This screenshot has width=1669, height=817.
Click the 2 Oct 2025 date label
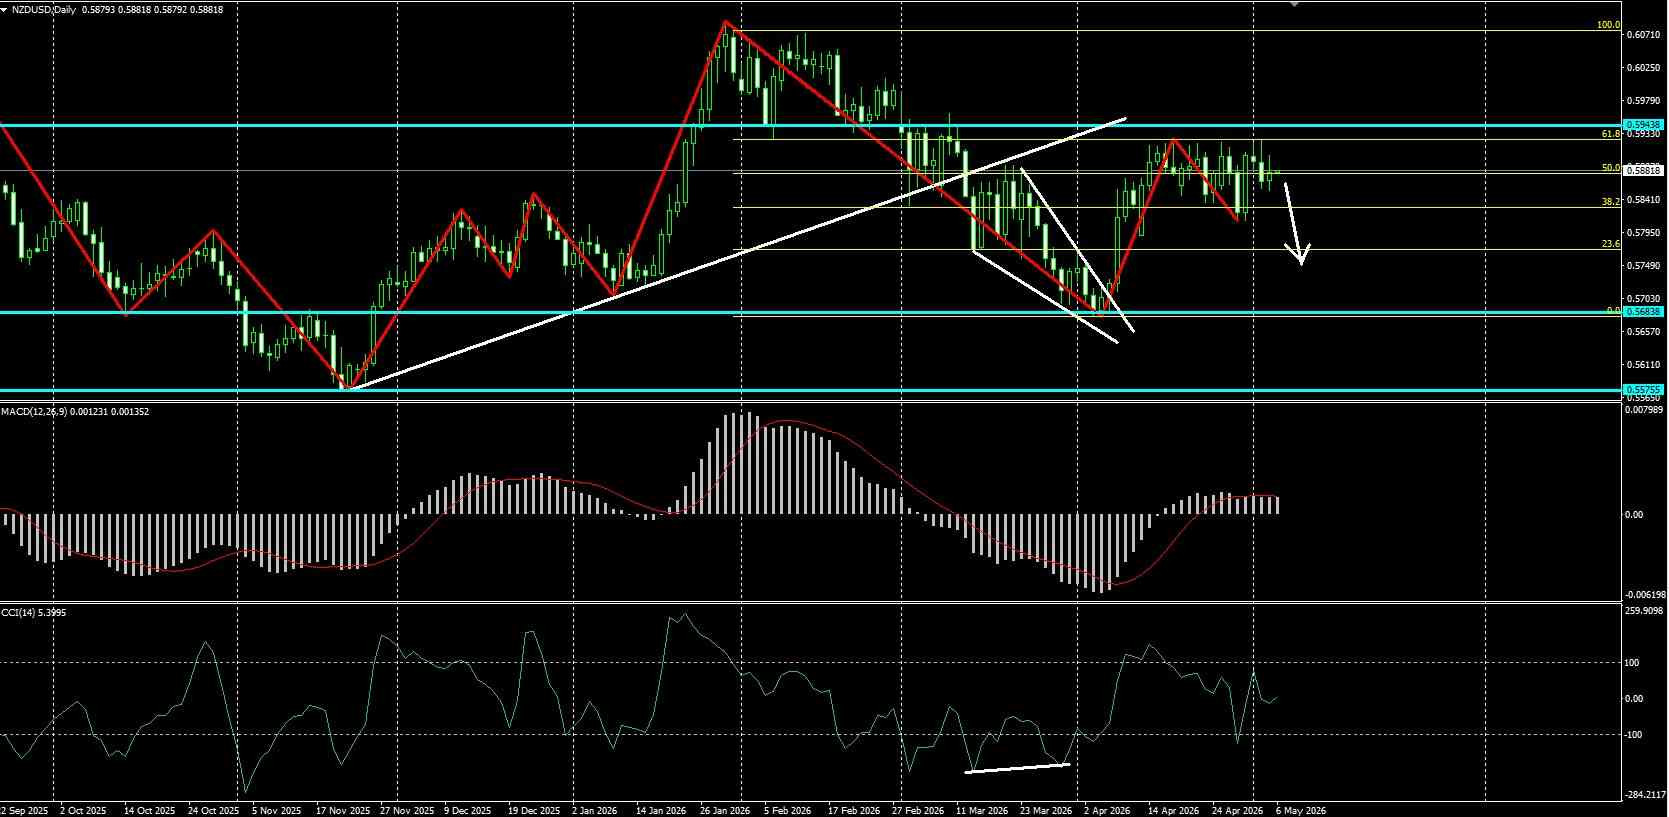pyautogui.click(x=83, y=810)
